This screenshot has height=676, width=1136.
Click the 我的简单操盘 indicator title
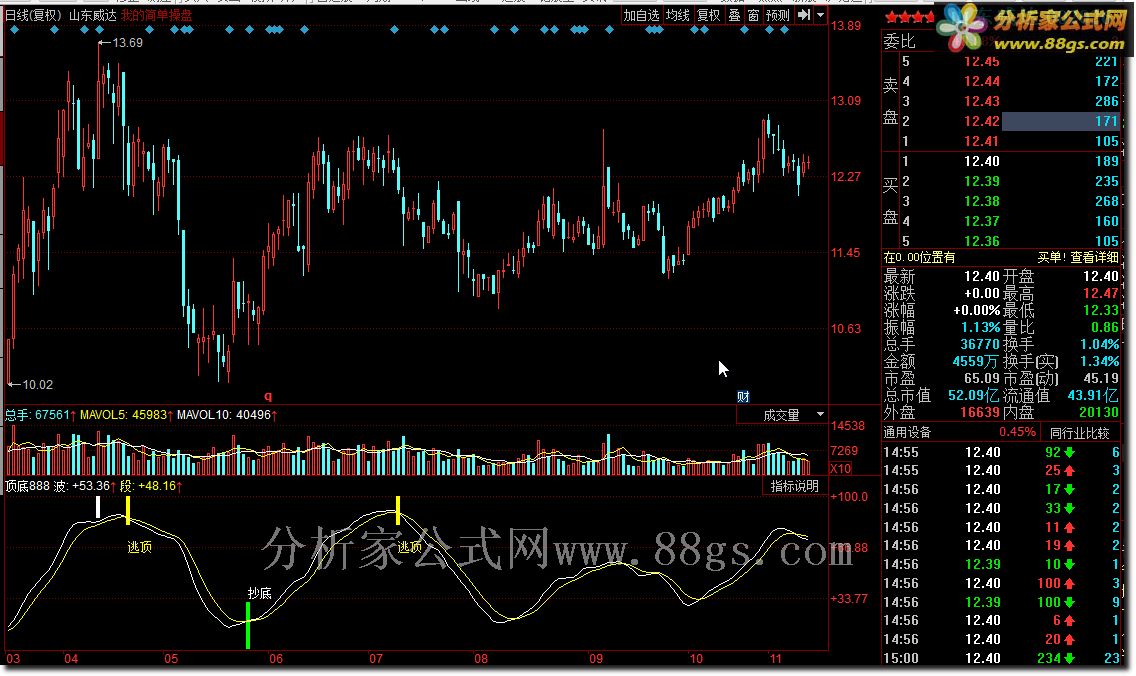pos(156,14)
